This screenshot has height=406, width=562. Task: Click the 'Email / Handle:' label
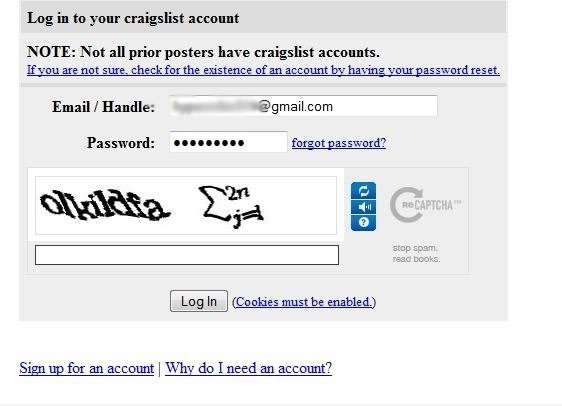(103, 107)
